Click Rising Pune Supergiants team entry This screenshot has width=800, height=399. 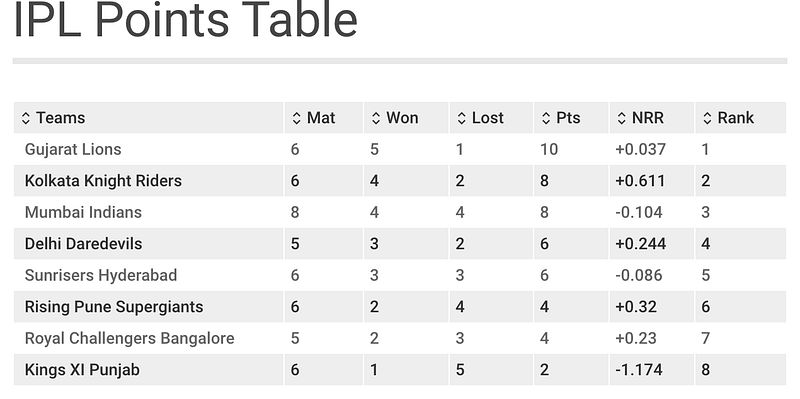[x=114, y=307]
